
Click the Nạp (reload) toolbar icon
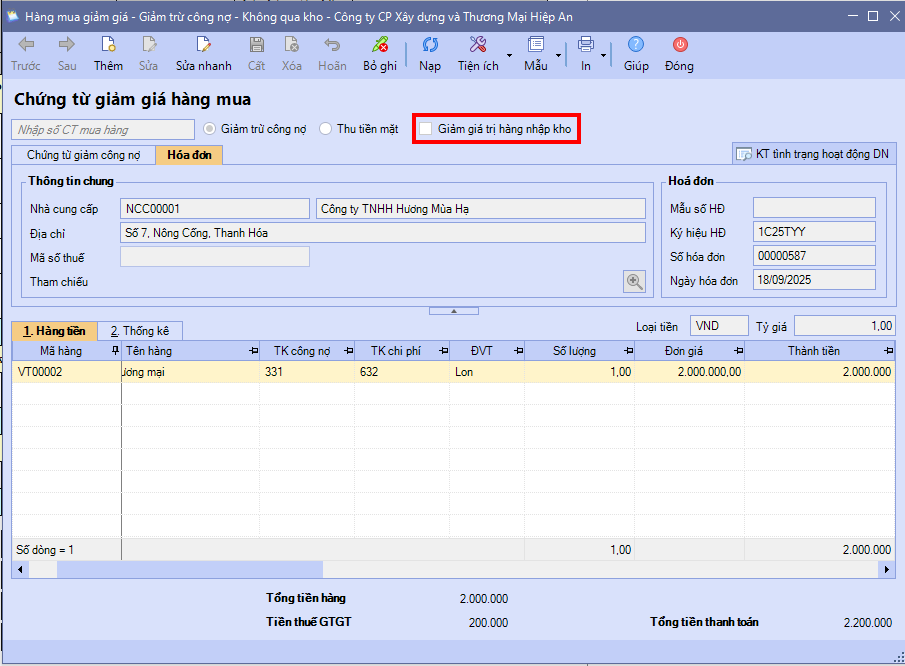click(430, 45)
